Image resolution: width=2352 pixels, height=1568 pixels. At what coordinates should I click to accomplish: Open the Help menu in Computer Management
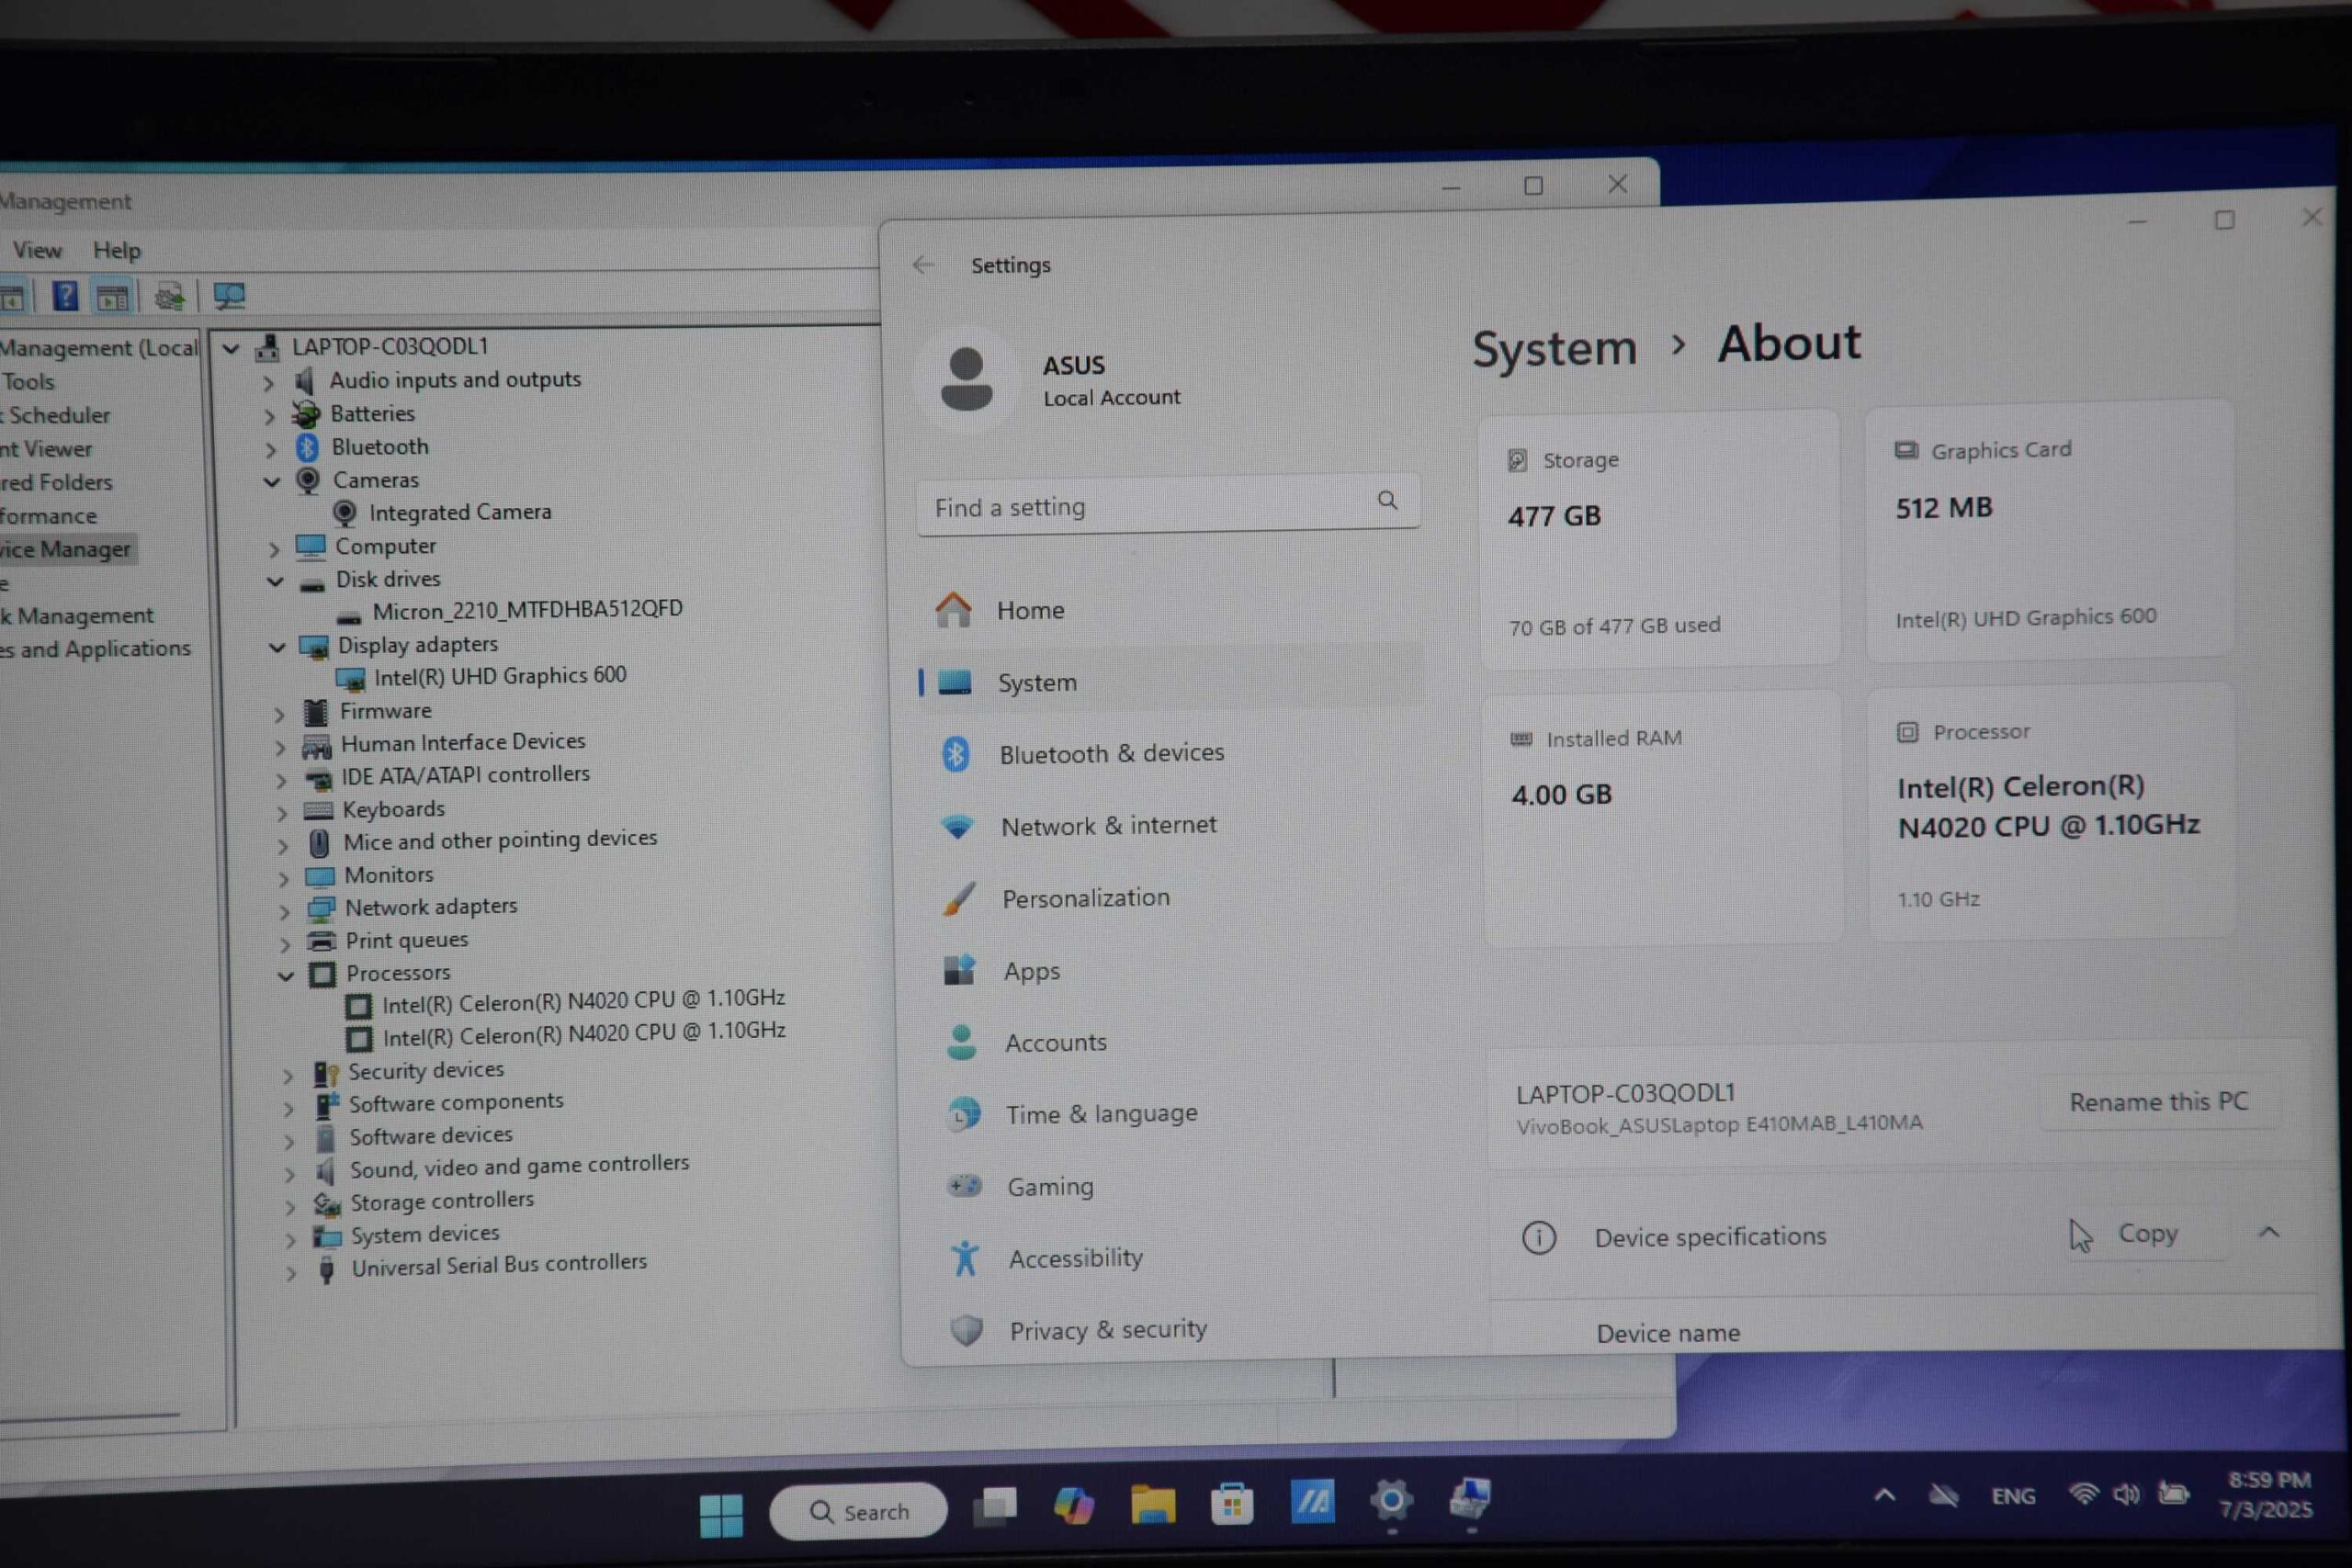tap(117, 250)
